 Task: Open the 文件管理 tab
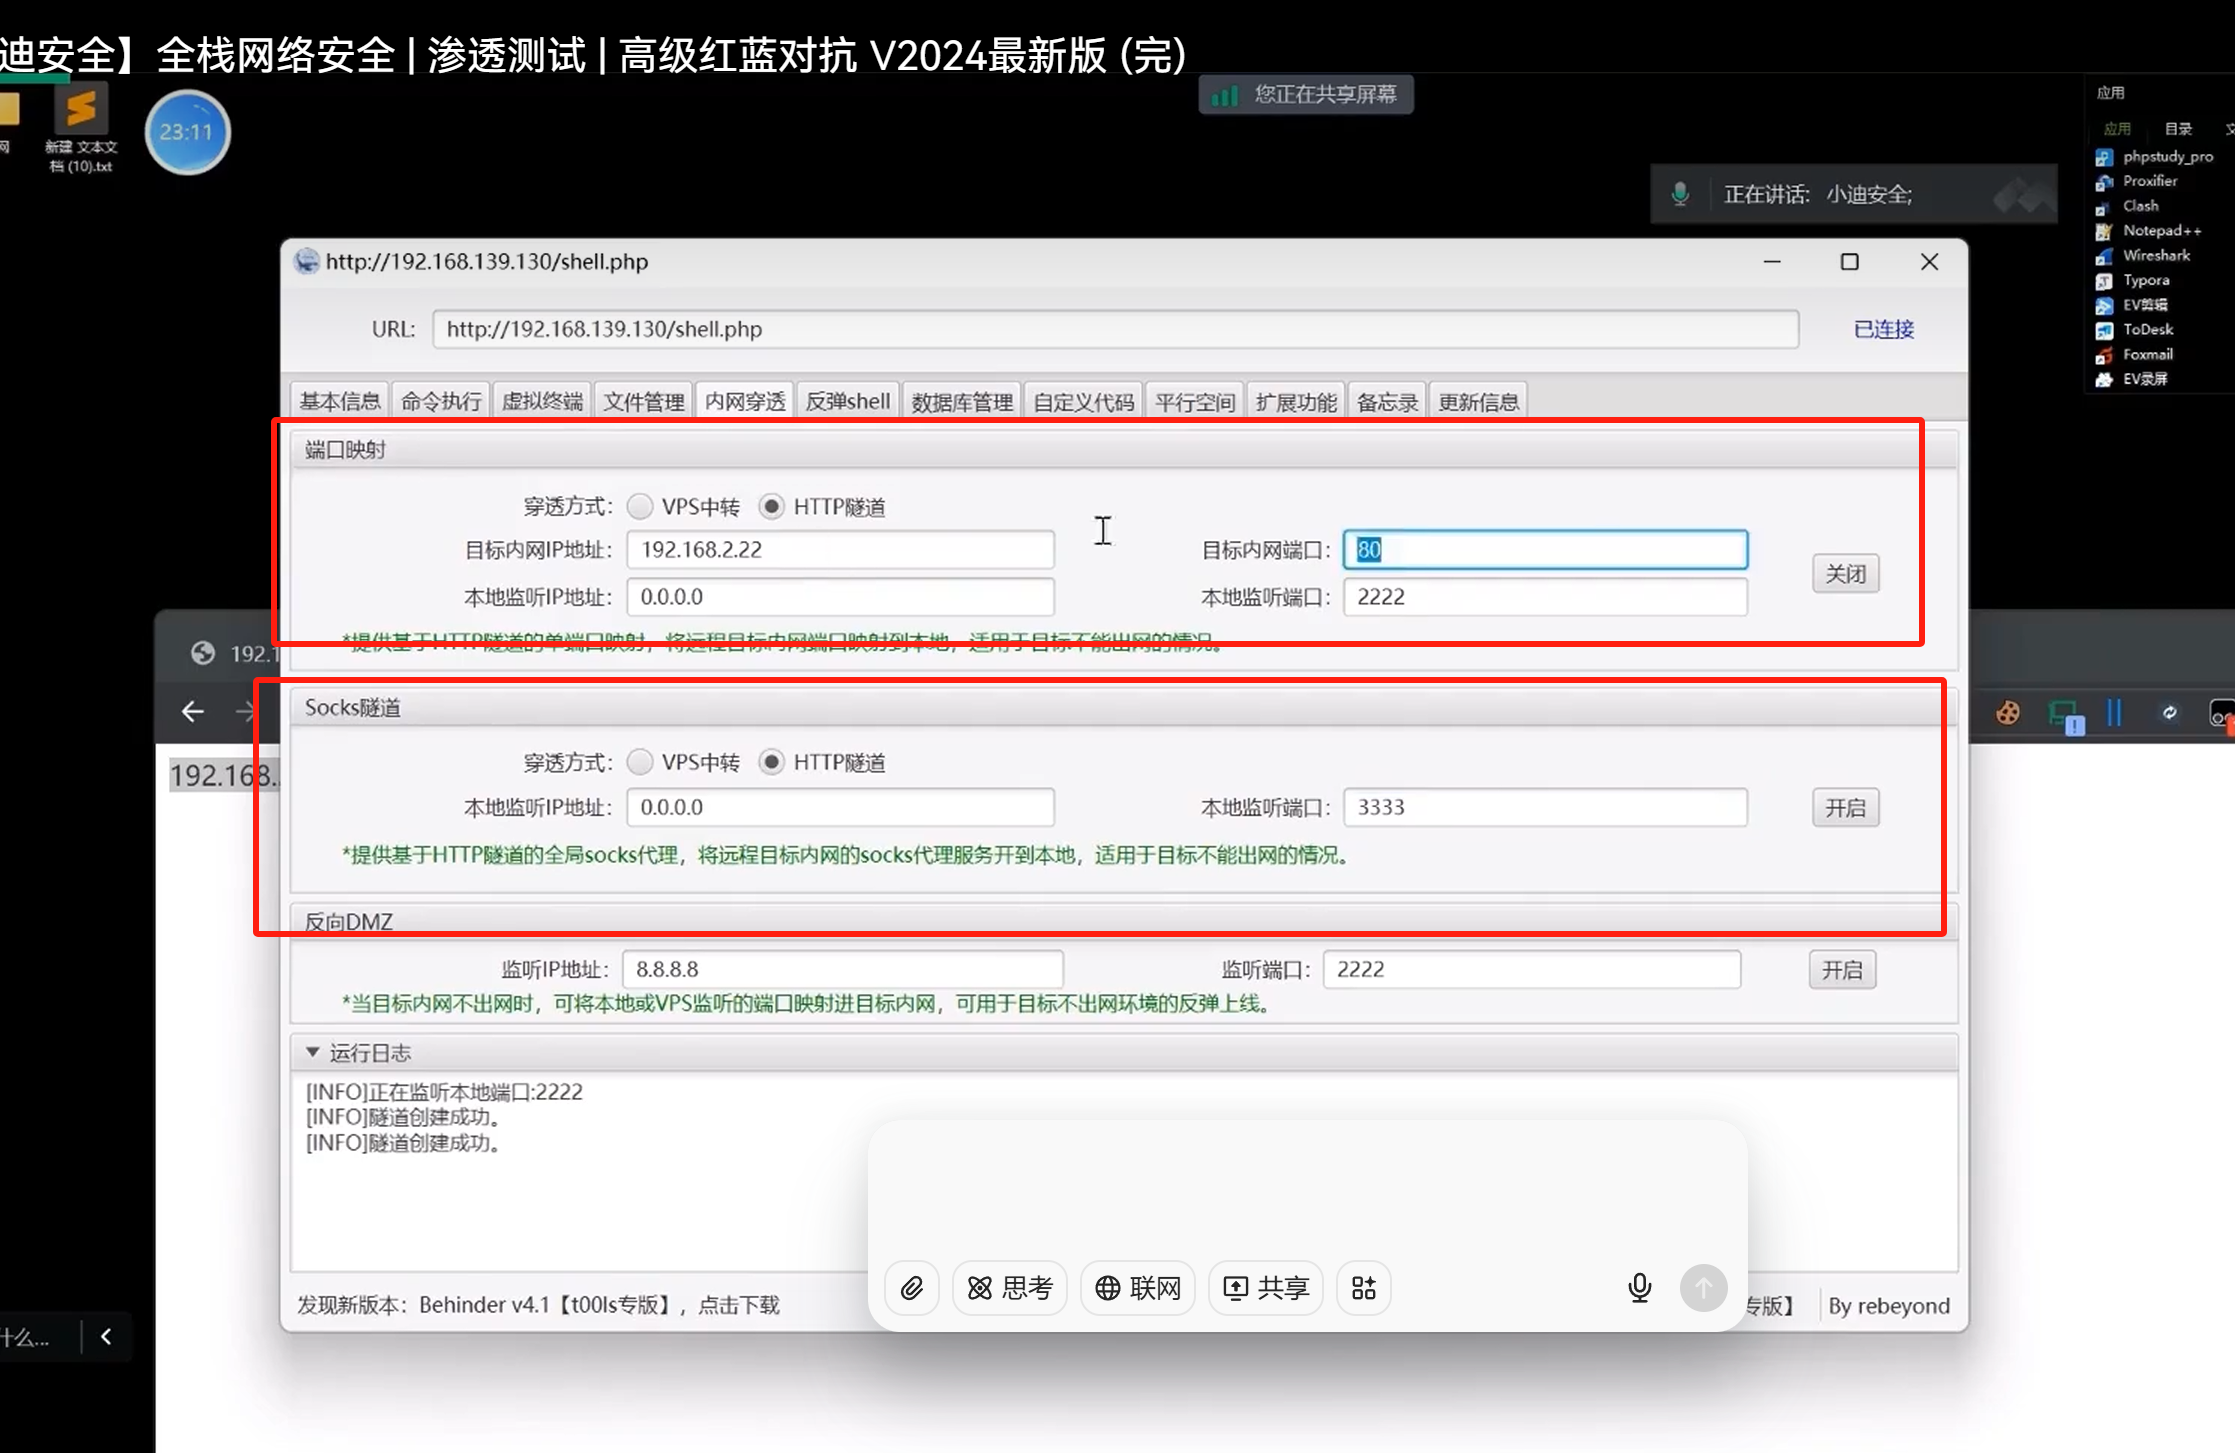tap(643, 402)
